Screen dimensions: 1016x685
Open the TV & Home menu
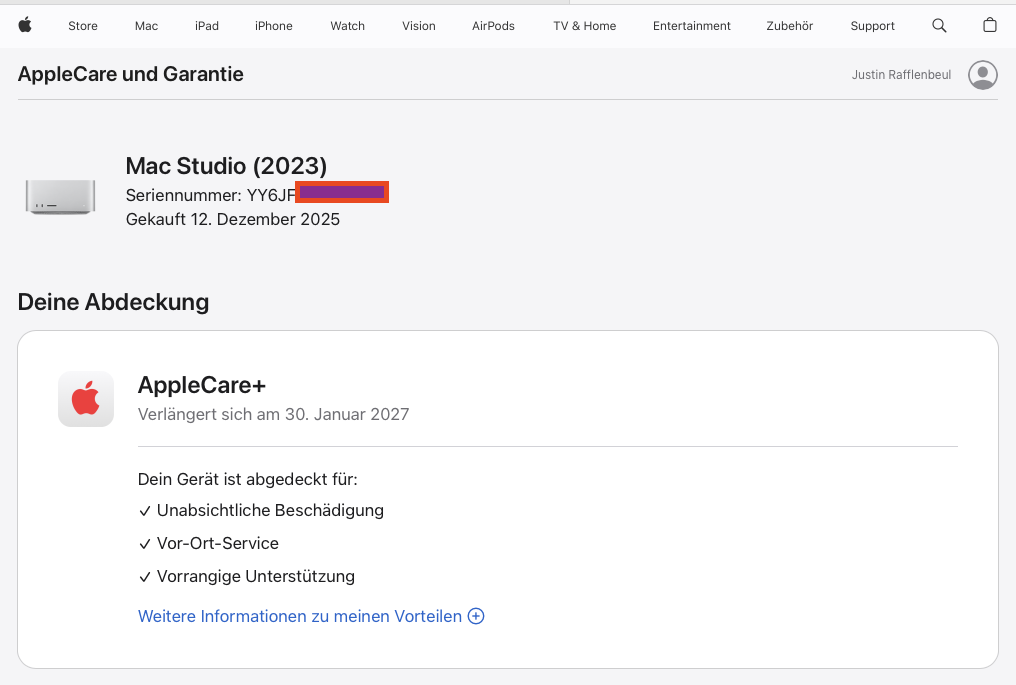[584, 26]
